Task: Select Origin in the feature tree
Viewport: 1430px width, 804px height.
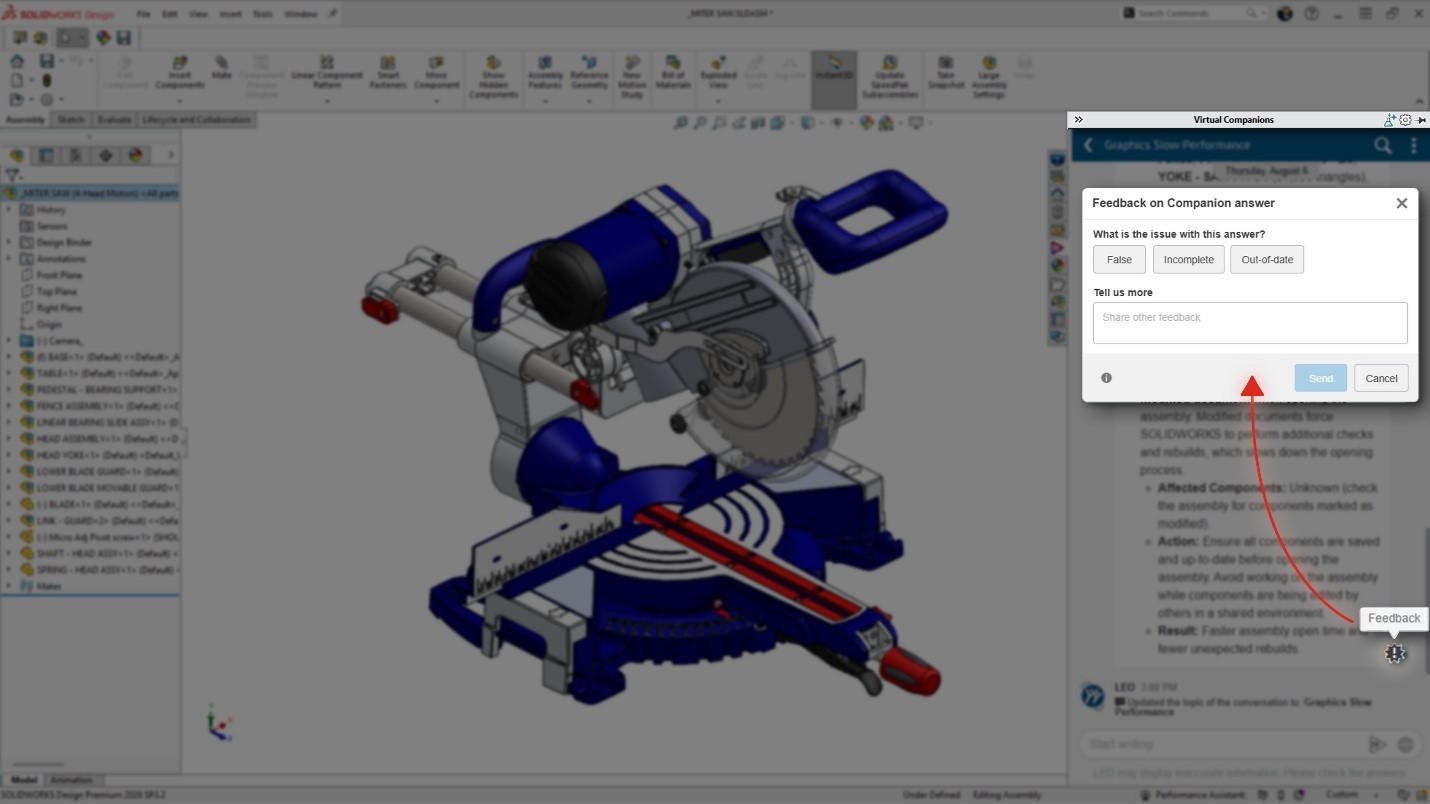Action: tap(41, 324)
